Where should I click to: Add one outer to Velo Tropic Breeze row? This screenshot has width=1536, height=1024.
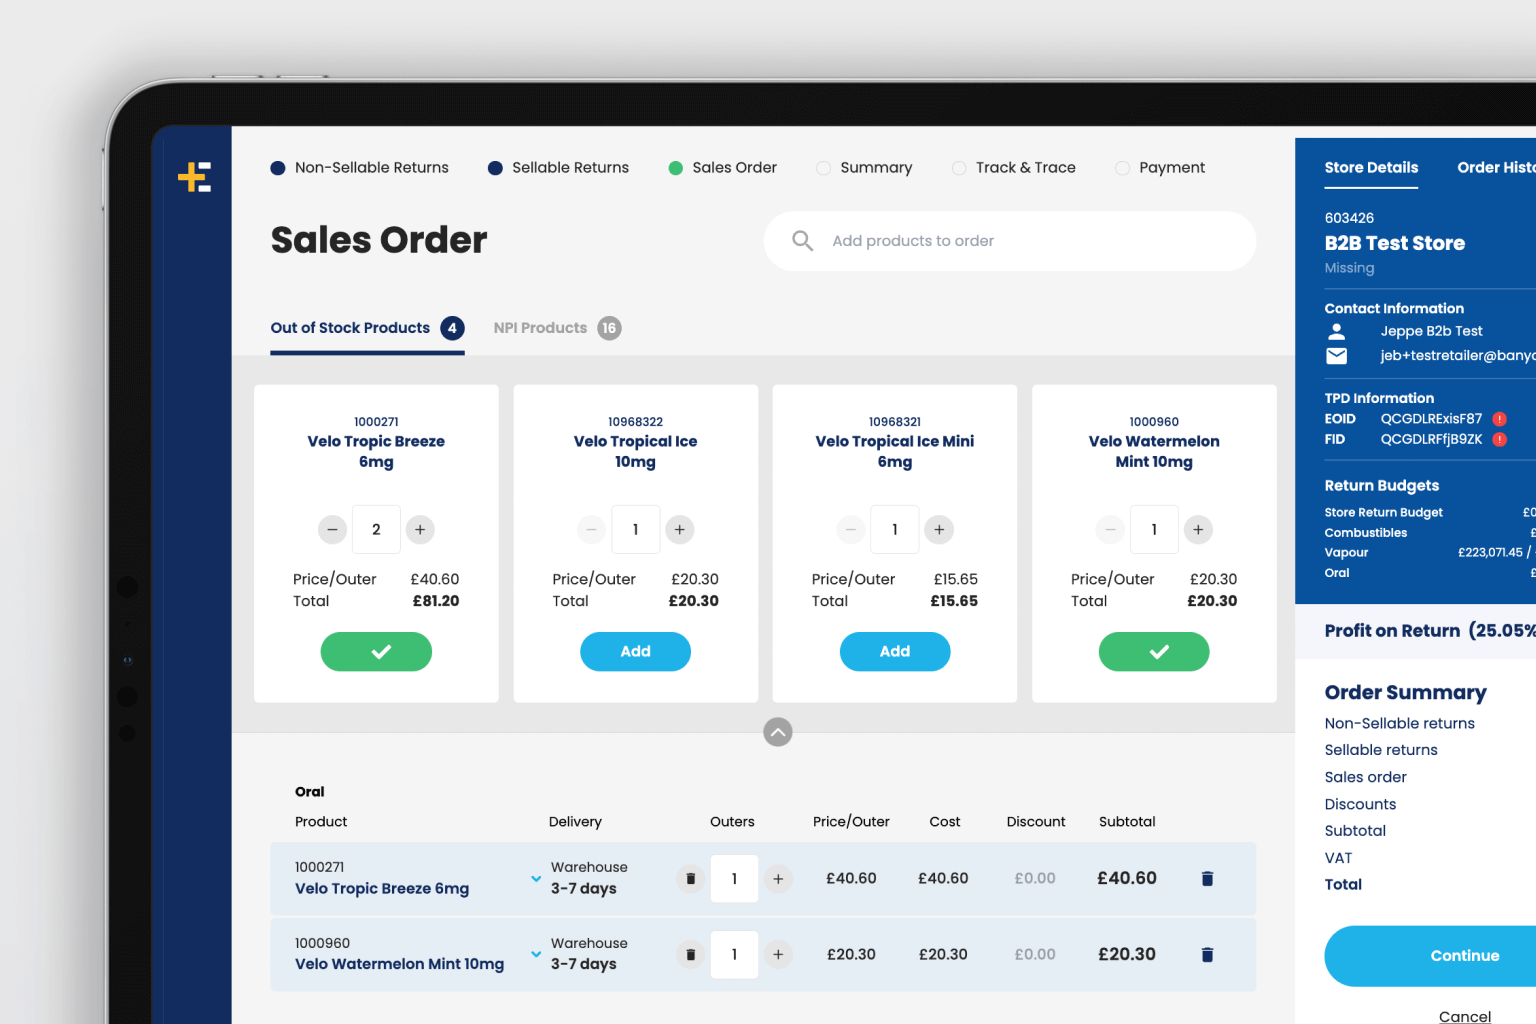click(x=778, y=879)
